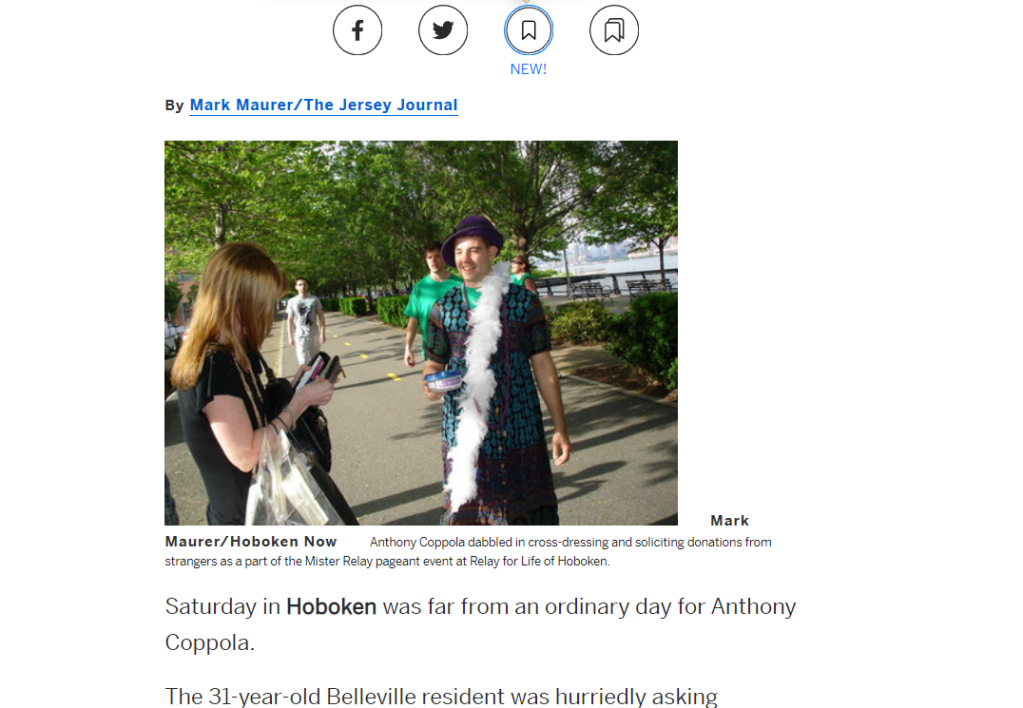This screenshot has height=708, width=1023.
Task: Click the paragraph about the 31-year-old Belleville resident
Action: (441, 696)
